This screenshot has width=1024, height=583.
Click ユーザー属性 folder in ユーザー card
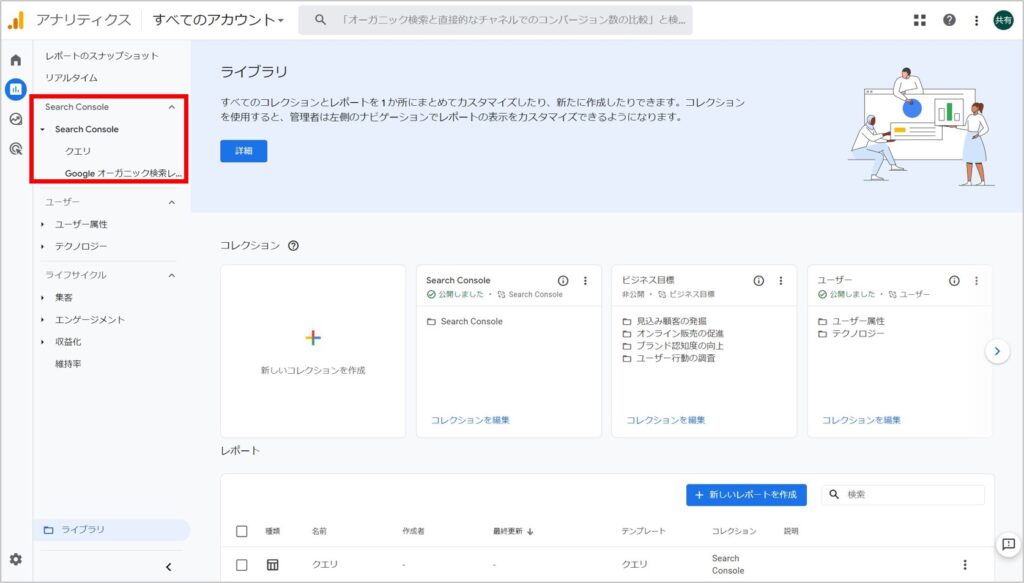coord(851,321)
